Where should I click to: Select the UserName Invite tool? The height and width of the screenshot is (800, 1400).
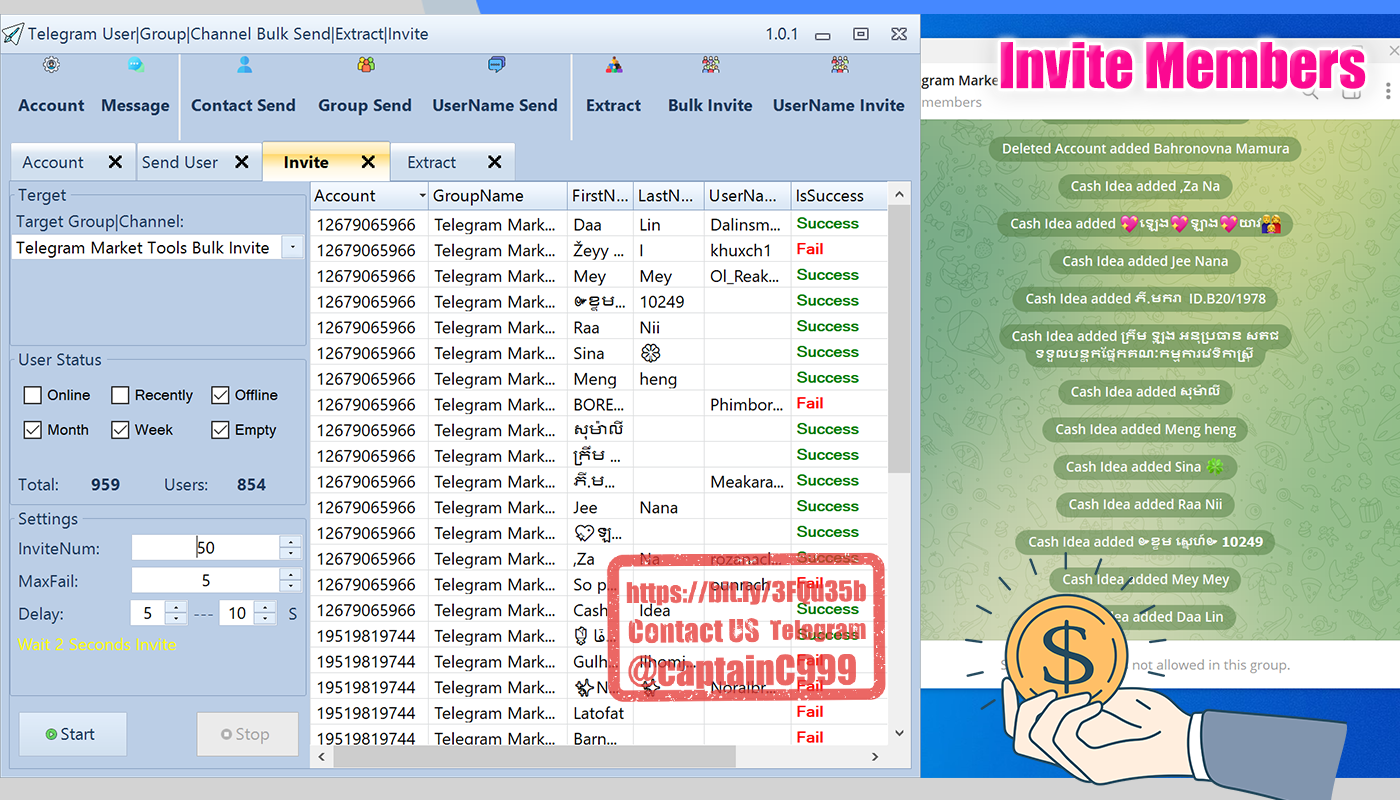pyautogui.click(x=838, y=86)
